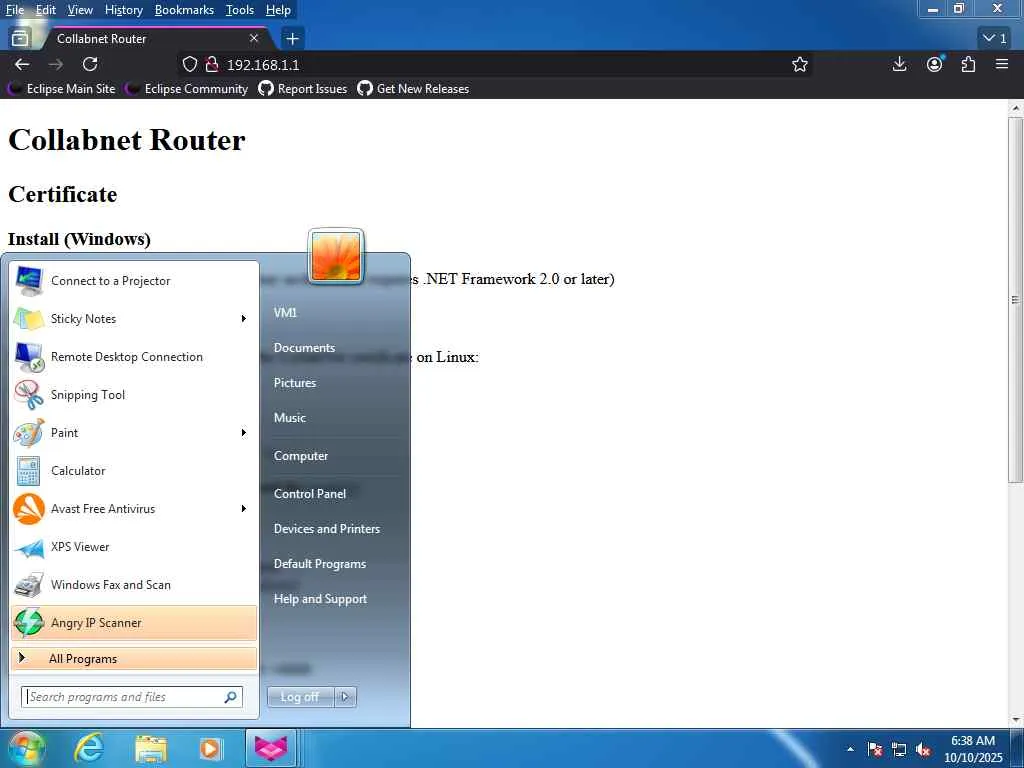Click the muted volume tray icon

click(923, 750)
